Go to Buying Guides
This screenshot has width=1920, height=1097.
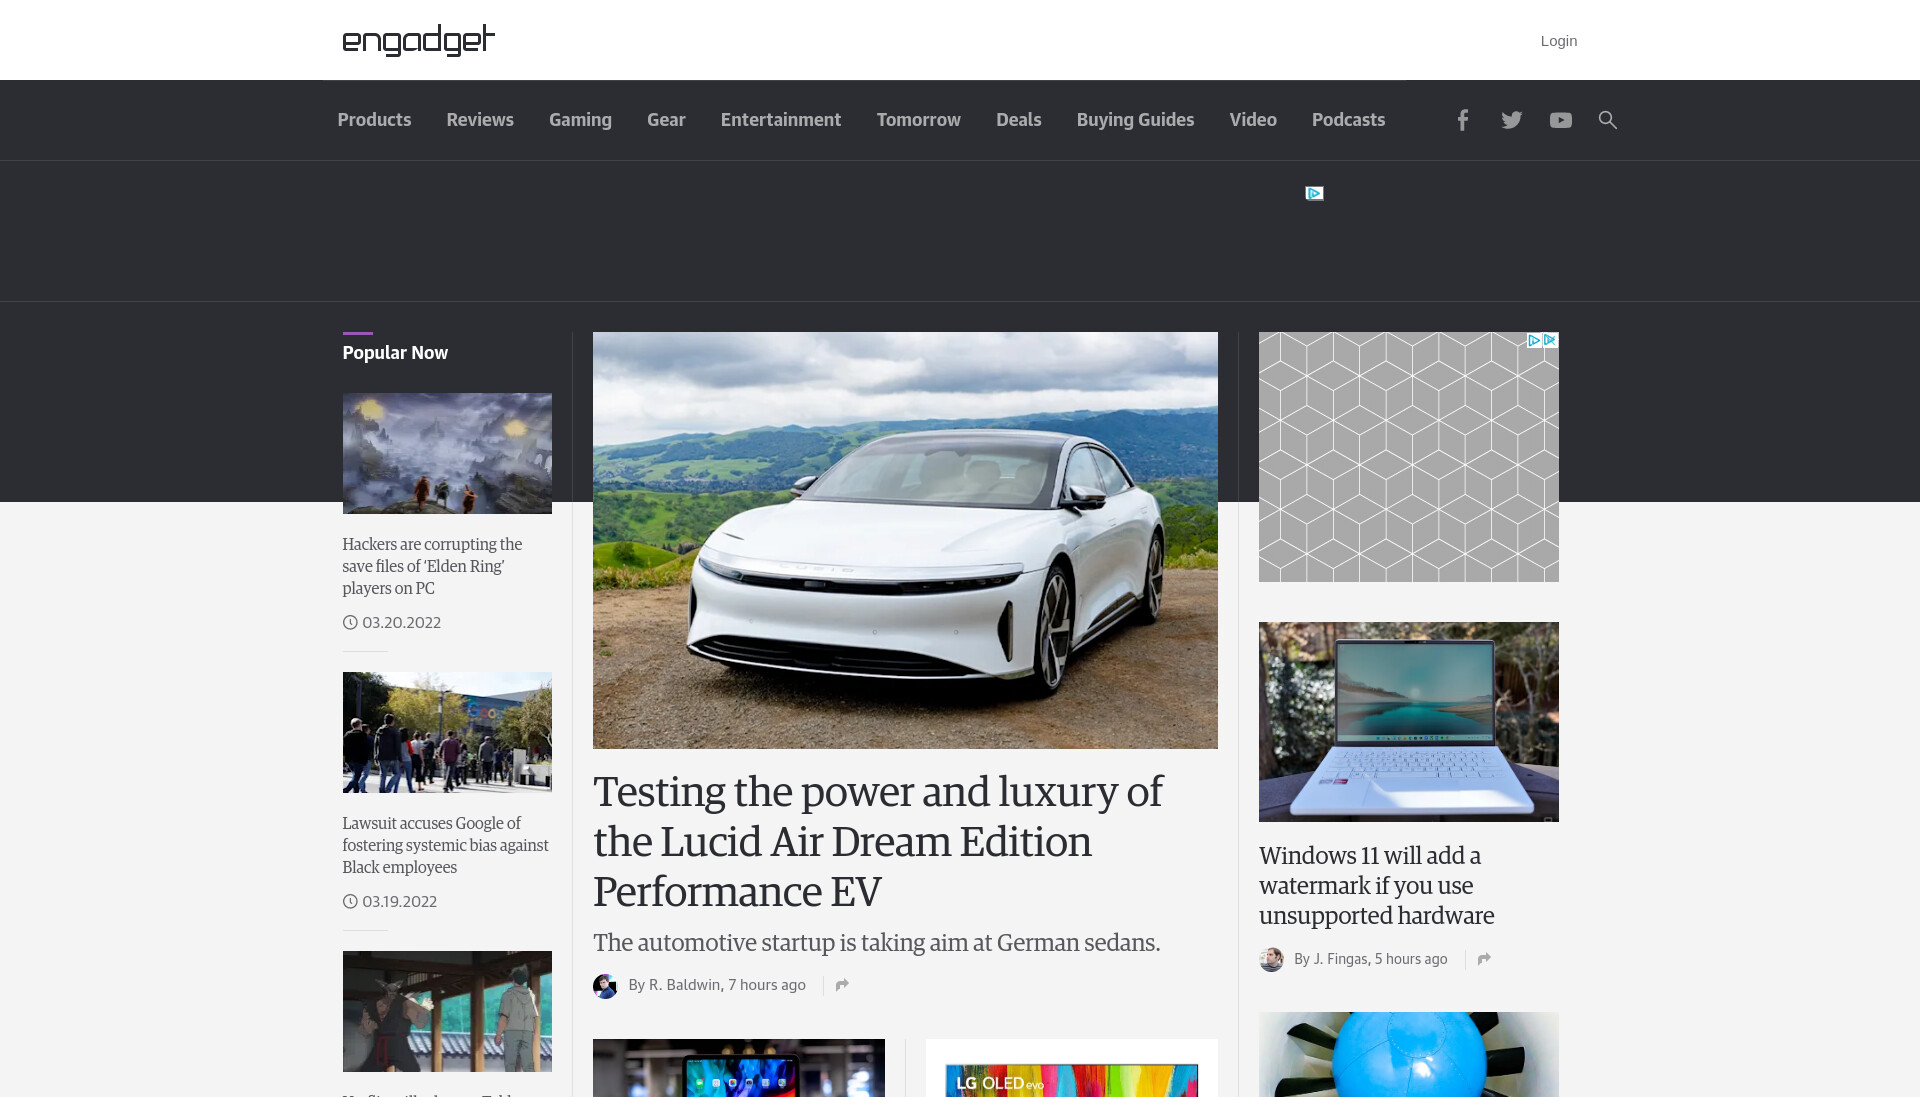pos(1135,120)
